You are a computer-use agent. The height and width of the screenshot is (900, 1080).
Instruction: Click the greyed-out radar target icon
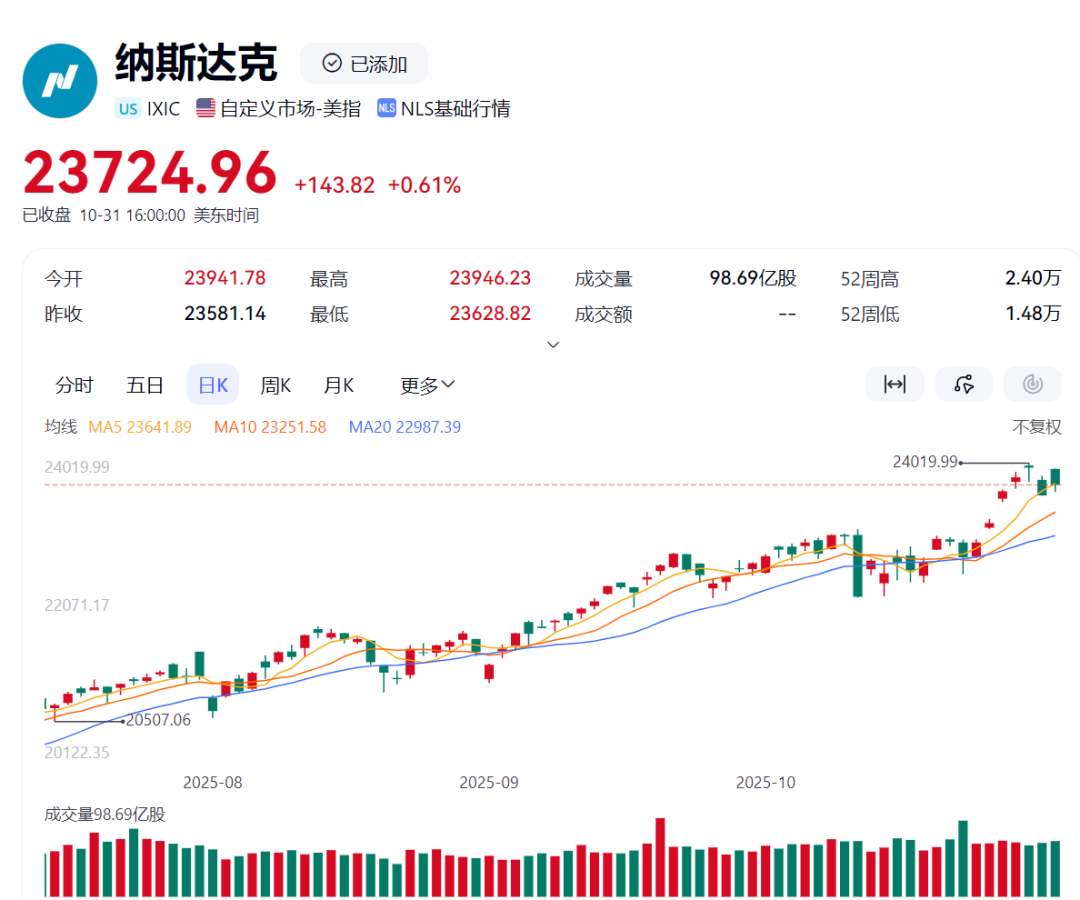pyautogui.click(x=1032, y=384)
